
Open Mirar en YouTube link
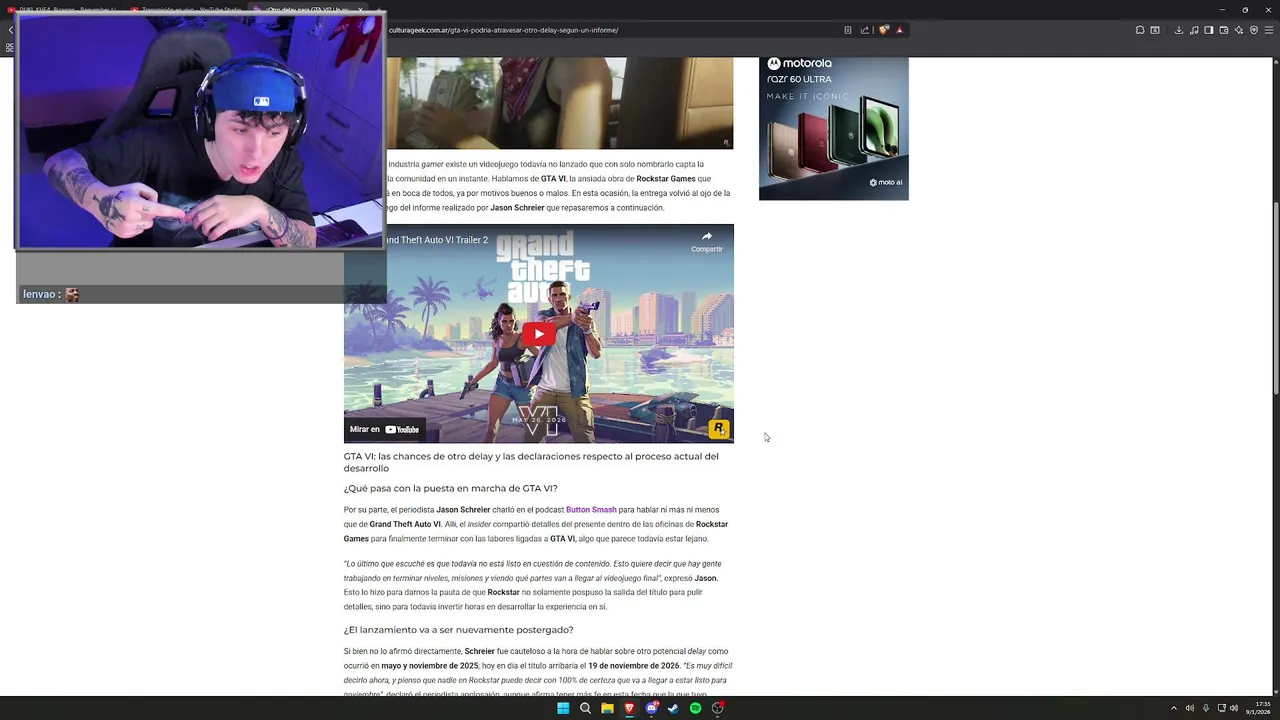point(385,429)
